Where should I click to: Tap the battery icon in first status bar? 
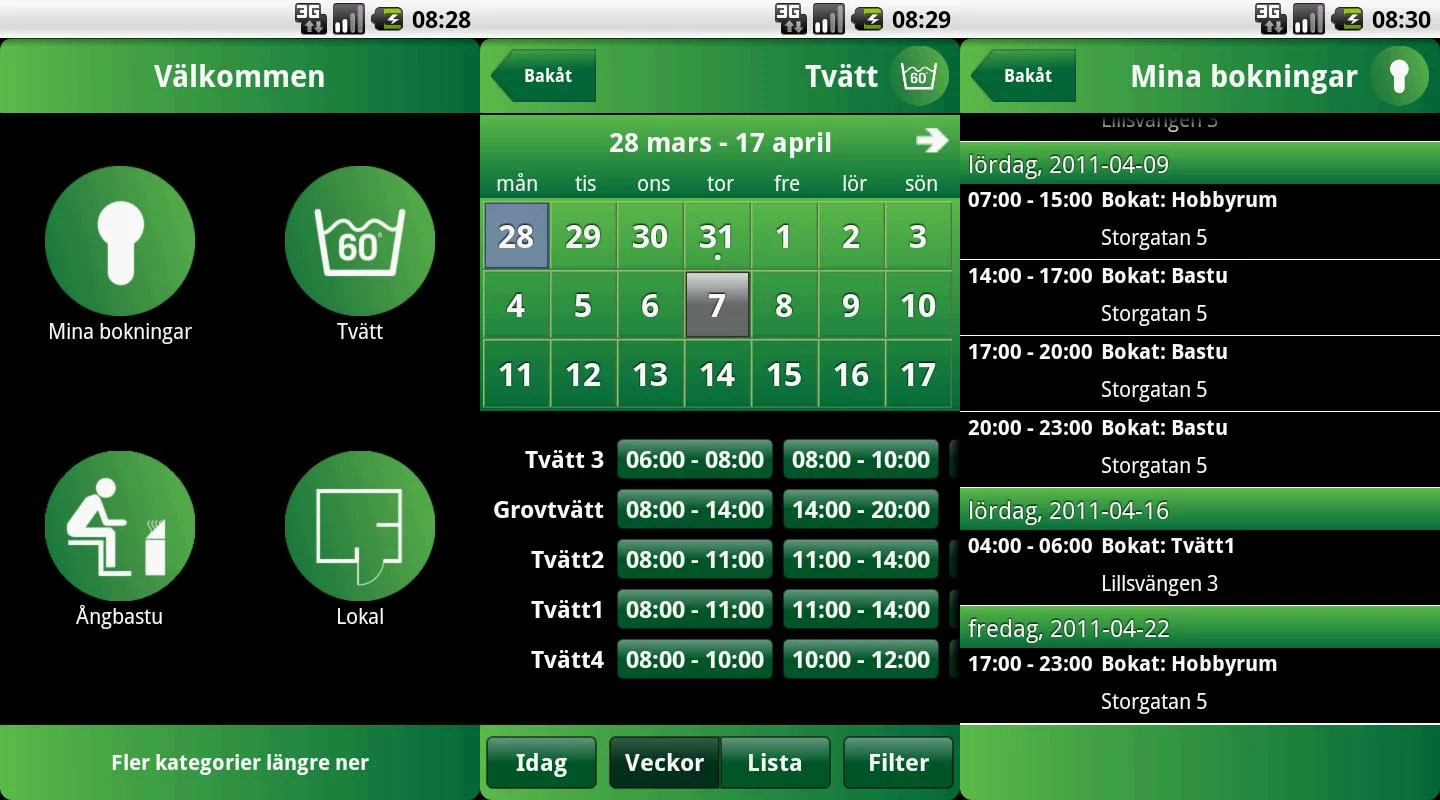pyautogui.click(x=387, y=19)
